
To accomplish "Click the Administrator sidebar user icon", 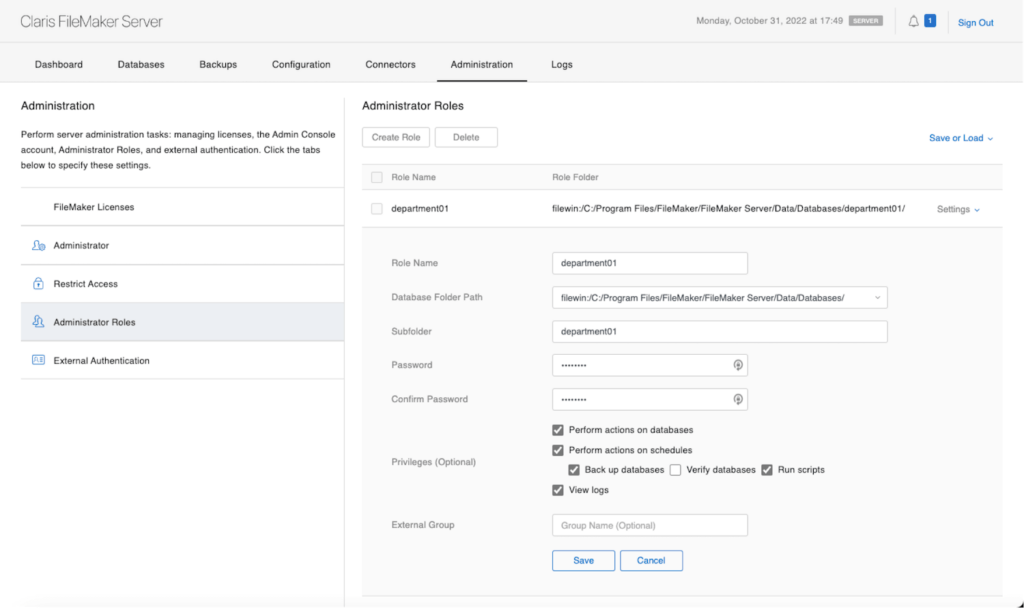I will (x=39, y=246).
